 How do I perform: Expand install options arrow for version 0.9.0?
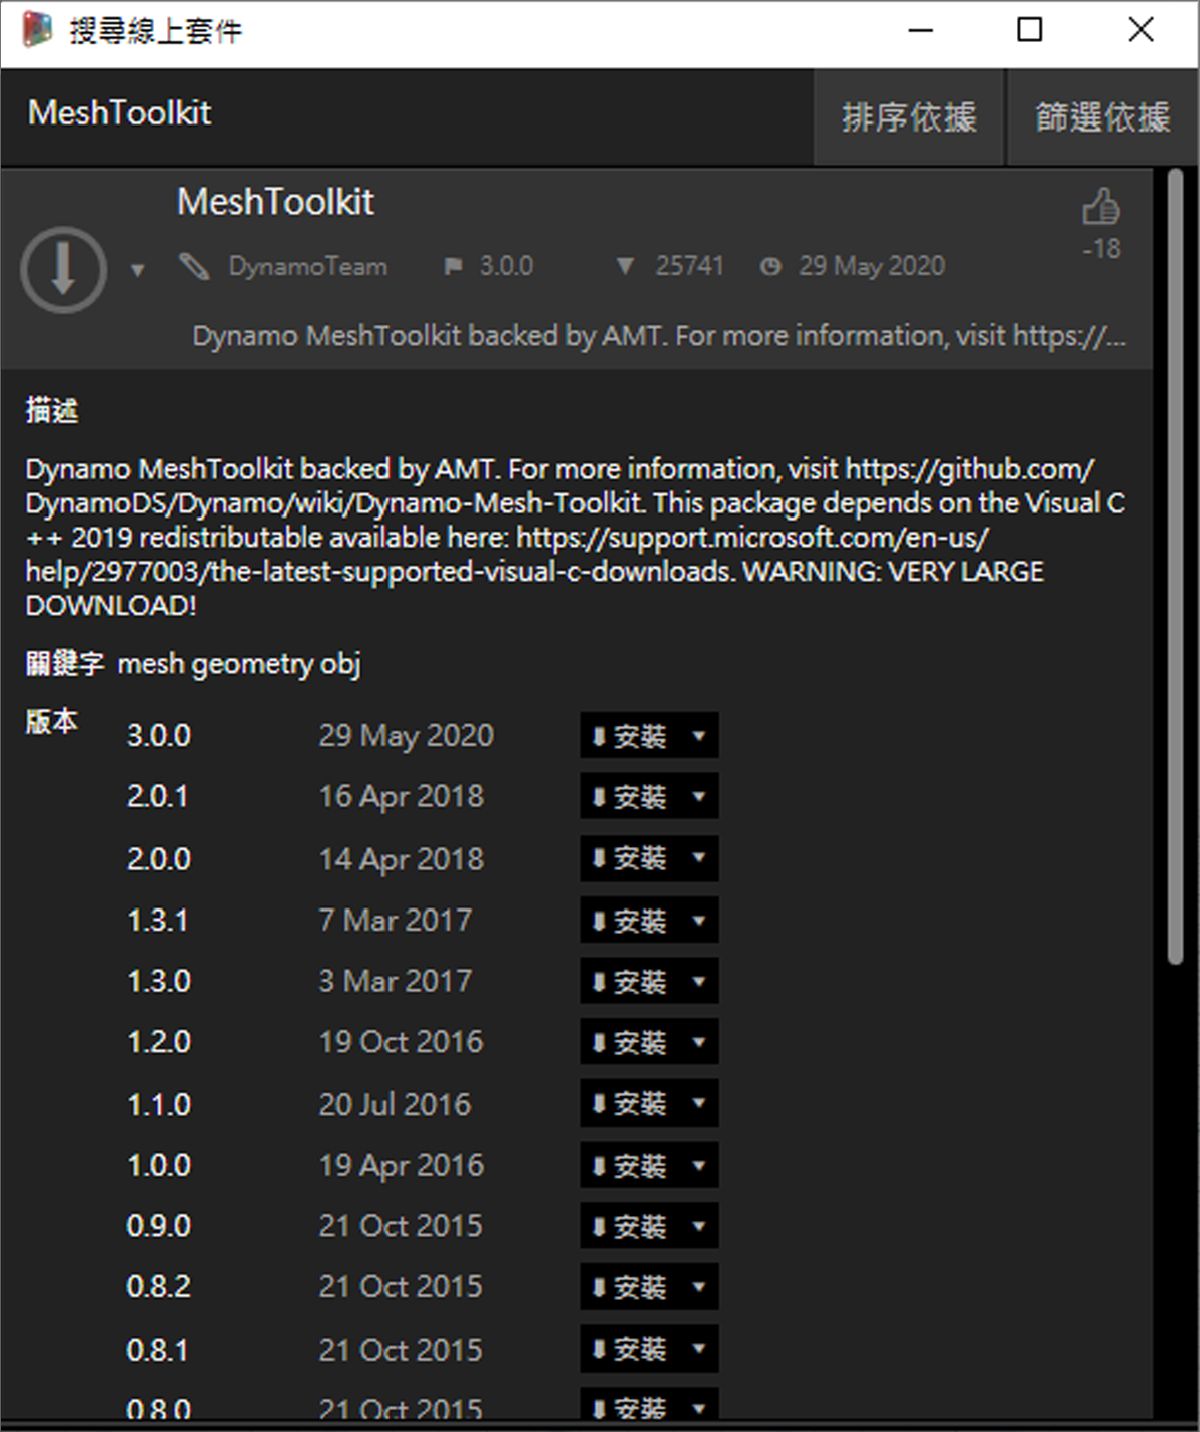[x=699, y=1226]
